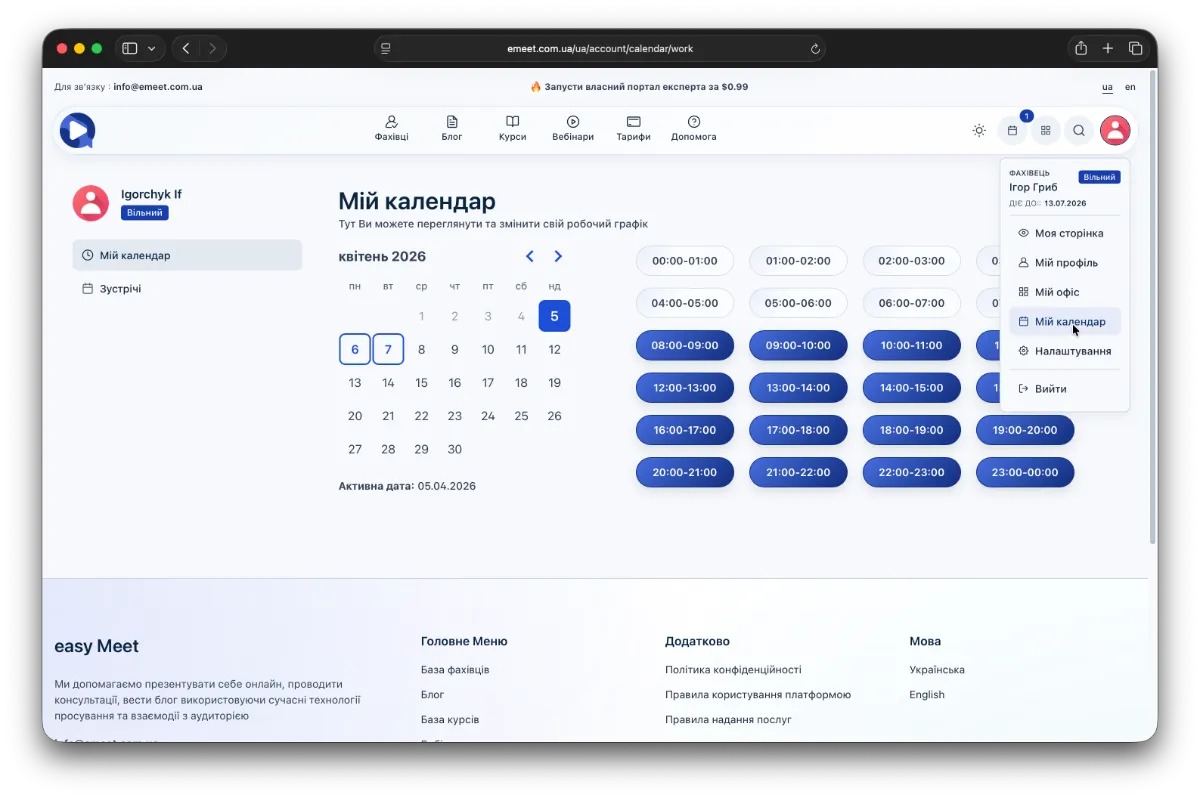The image size is (1200, 798).
Task: Switch language to en
Action: (1130, 87)
